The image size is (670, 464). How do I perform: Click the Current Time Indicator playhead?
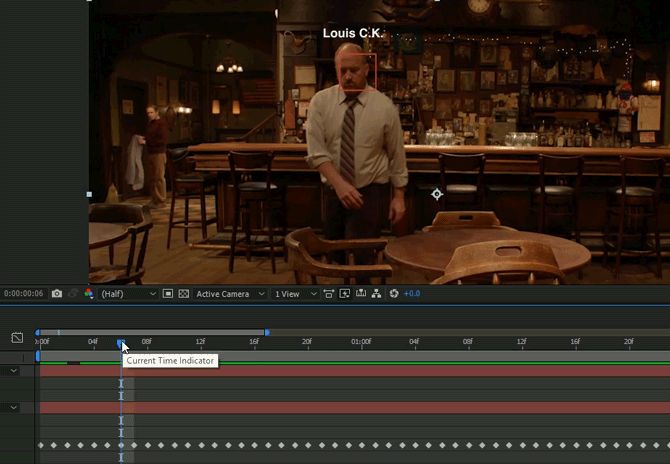[121, 344]
